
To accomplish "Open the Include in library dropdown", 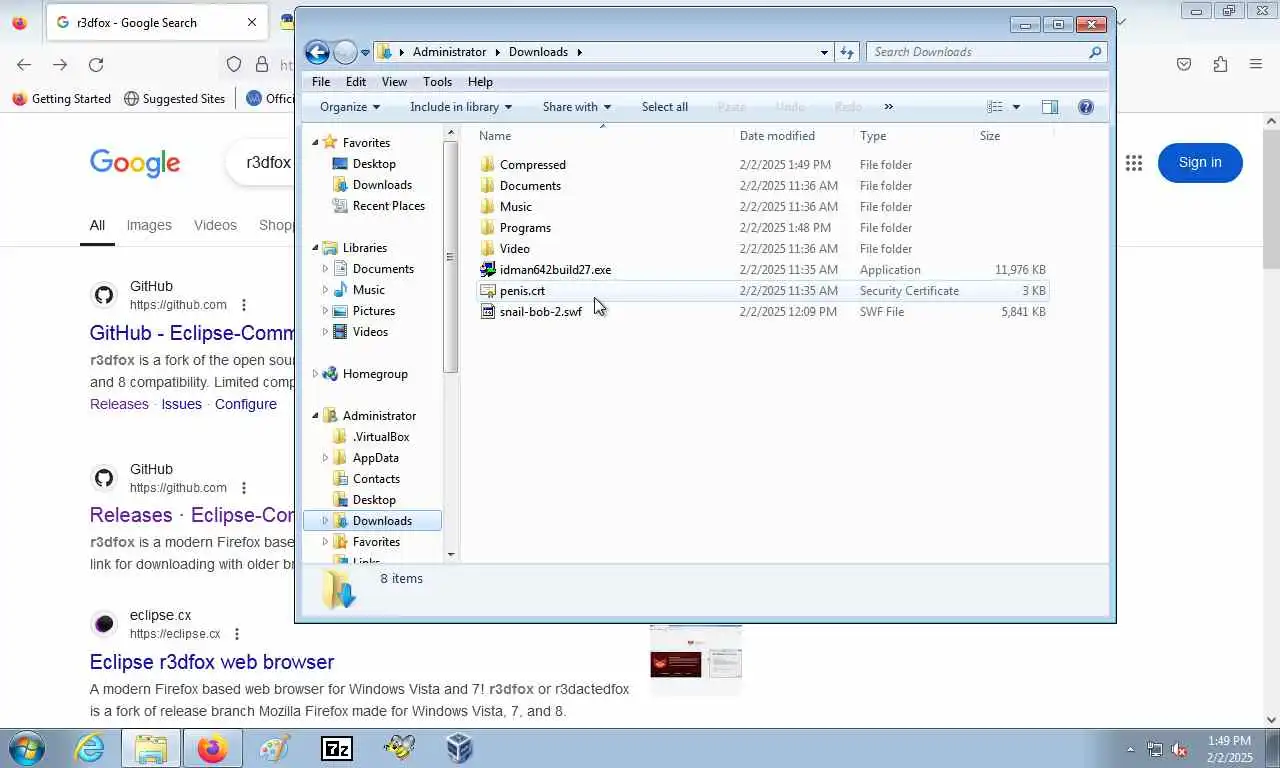I will click(x=461, y=107).
